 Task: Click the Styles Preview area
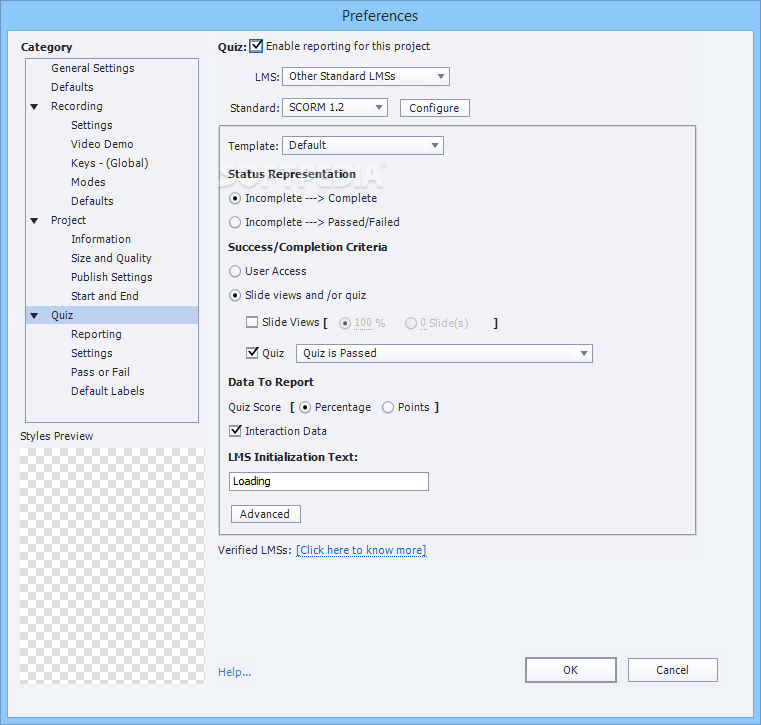112,566
